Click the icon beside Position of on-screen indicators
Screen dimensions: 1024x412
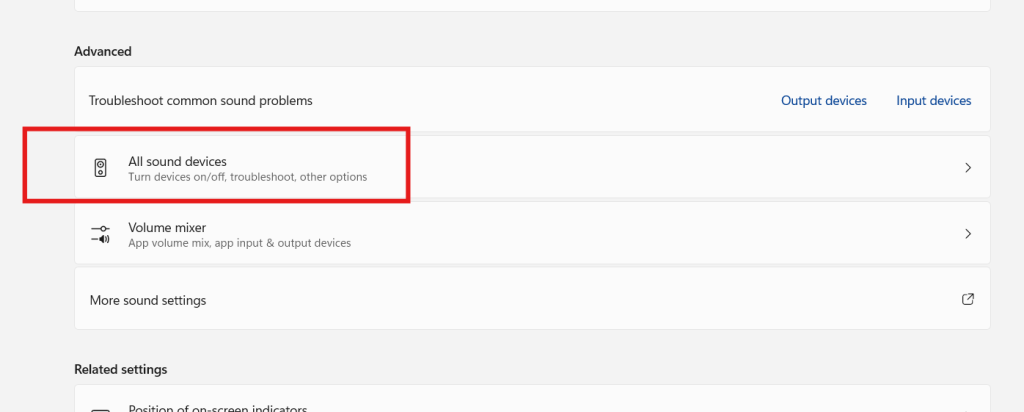(x=100, y=409)
